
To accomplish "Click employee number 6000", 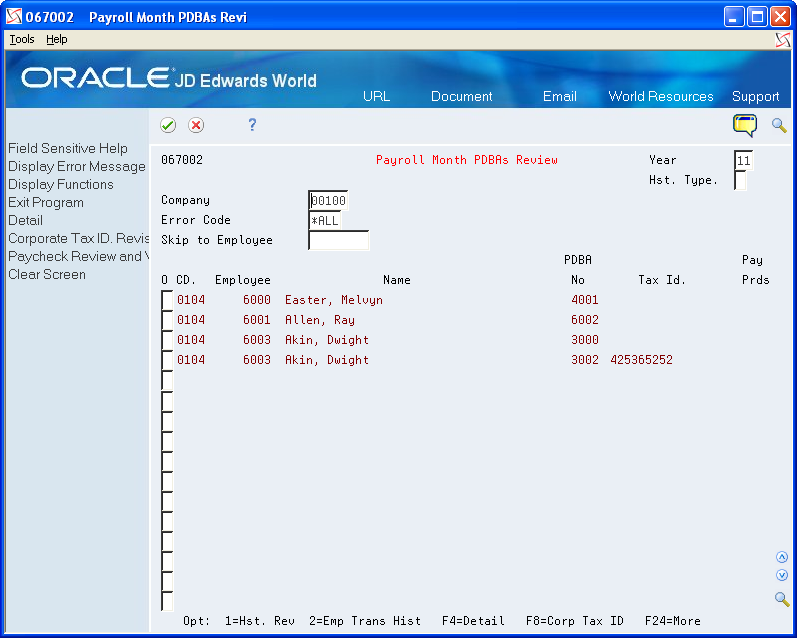I will (257, 300).
